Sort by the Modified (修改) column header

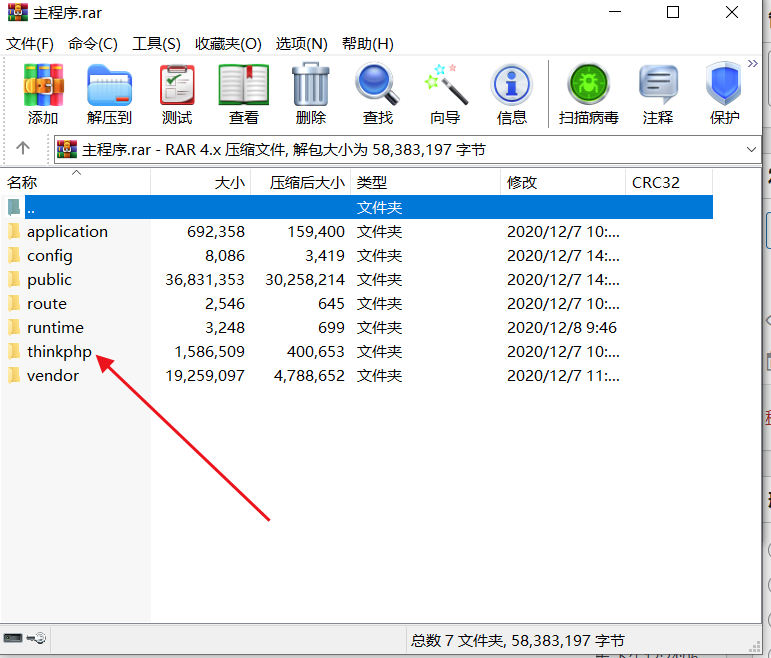click(x=522, y=182)
